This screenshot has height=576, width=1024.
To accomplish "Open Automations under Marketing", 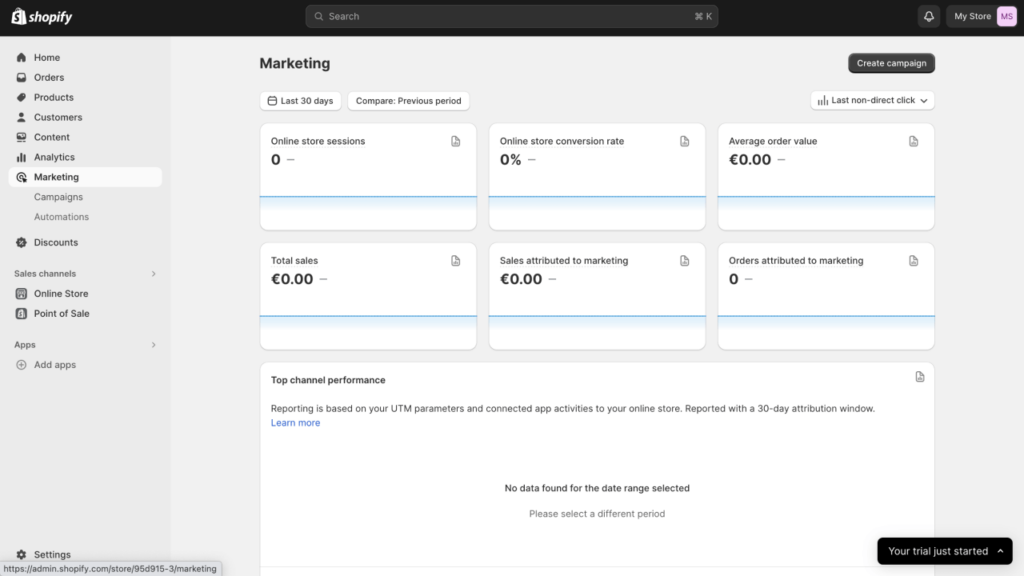I will tap(62, 217).
